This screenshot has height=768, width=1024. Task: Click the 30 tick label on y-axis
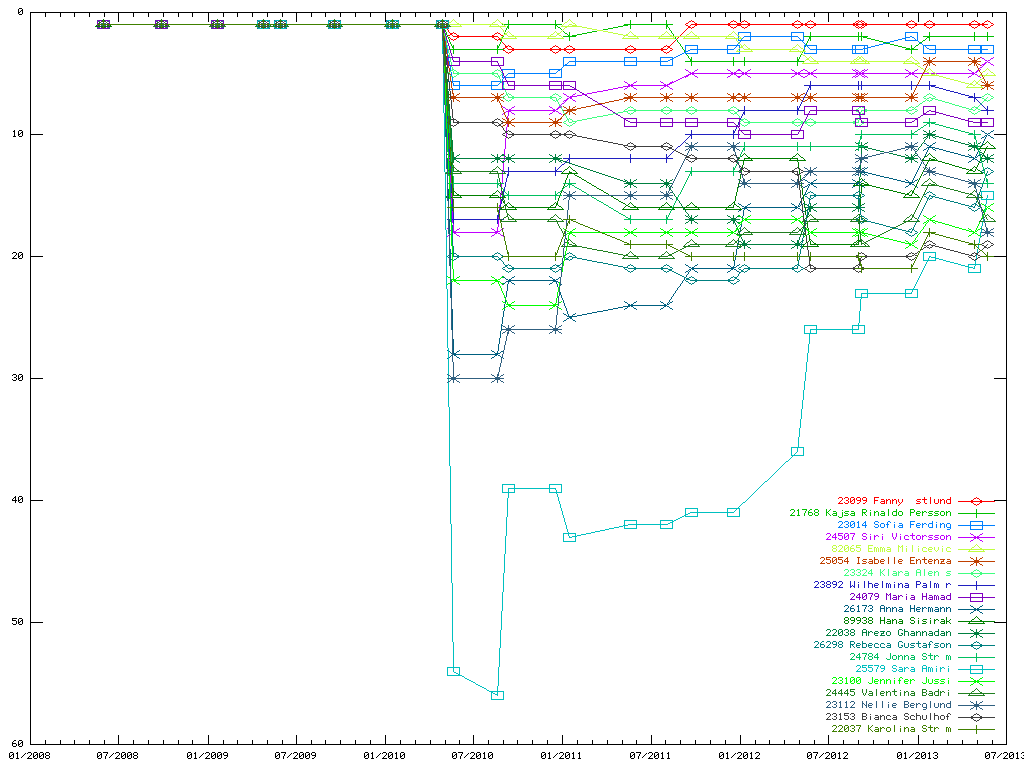point(17,378)
